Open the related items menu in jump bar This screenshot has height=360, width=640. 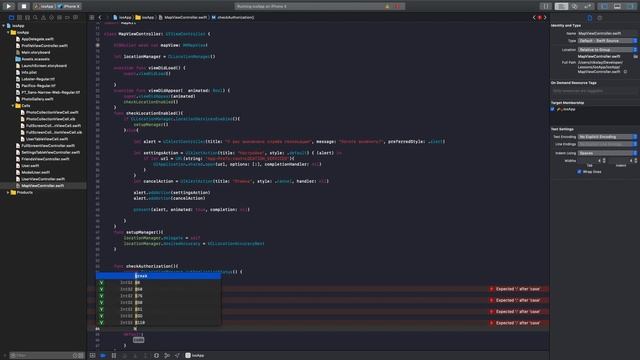(x=92, y=18)
